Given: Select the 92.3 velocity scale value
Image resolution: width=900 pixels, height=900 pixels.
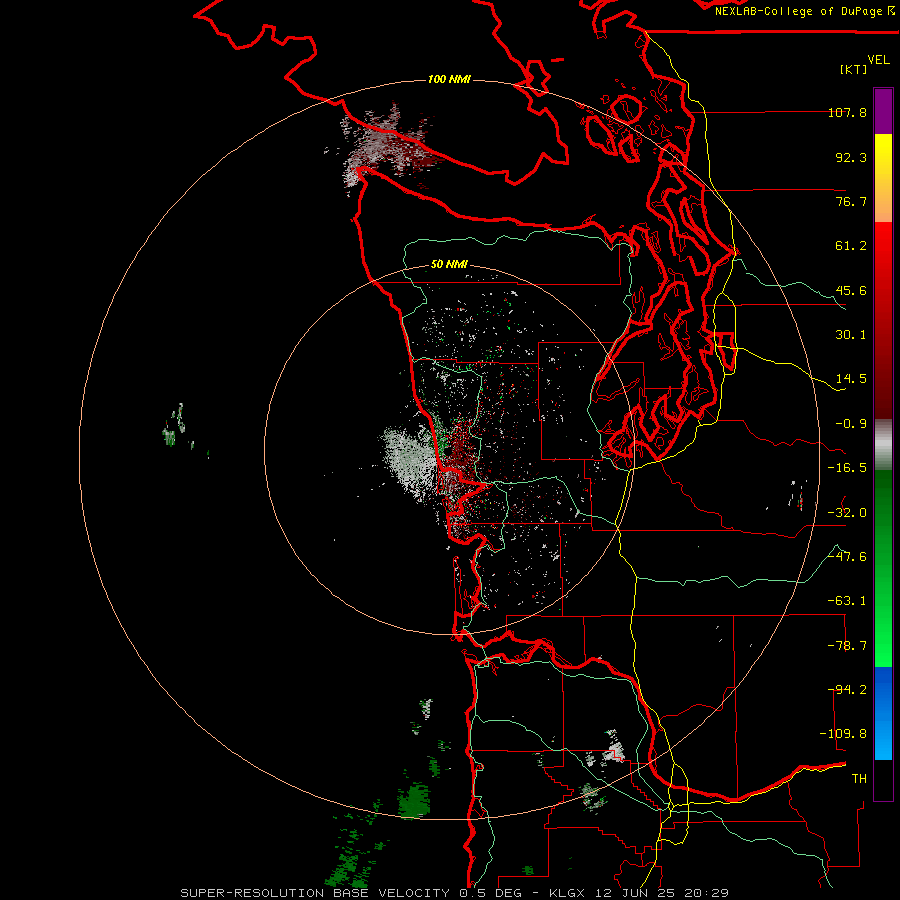Looking at the screenshot, I should tap(851, 157).
